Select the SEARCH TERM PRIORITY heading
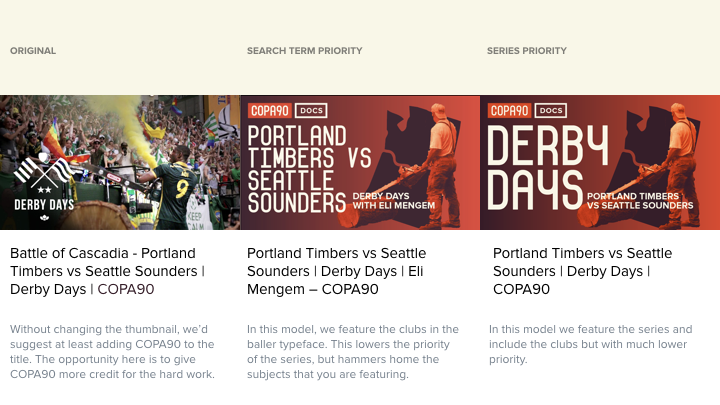Image resolution: width=720 pixels, height=405 pixels. (x=304, y=51)
